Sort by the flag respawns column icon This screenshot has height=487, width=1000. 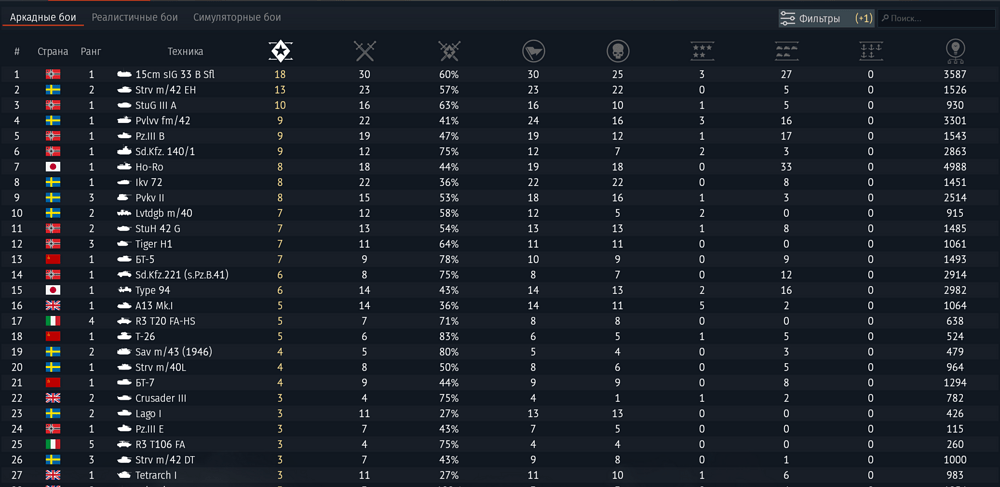click(x=533, y=51)
